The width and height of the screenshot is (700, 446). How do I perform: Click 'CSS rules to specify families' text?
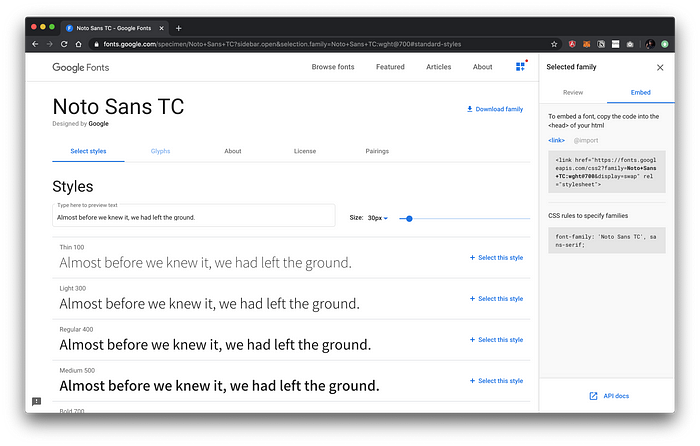pyautogui.click(x=588, y=216)
